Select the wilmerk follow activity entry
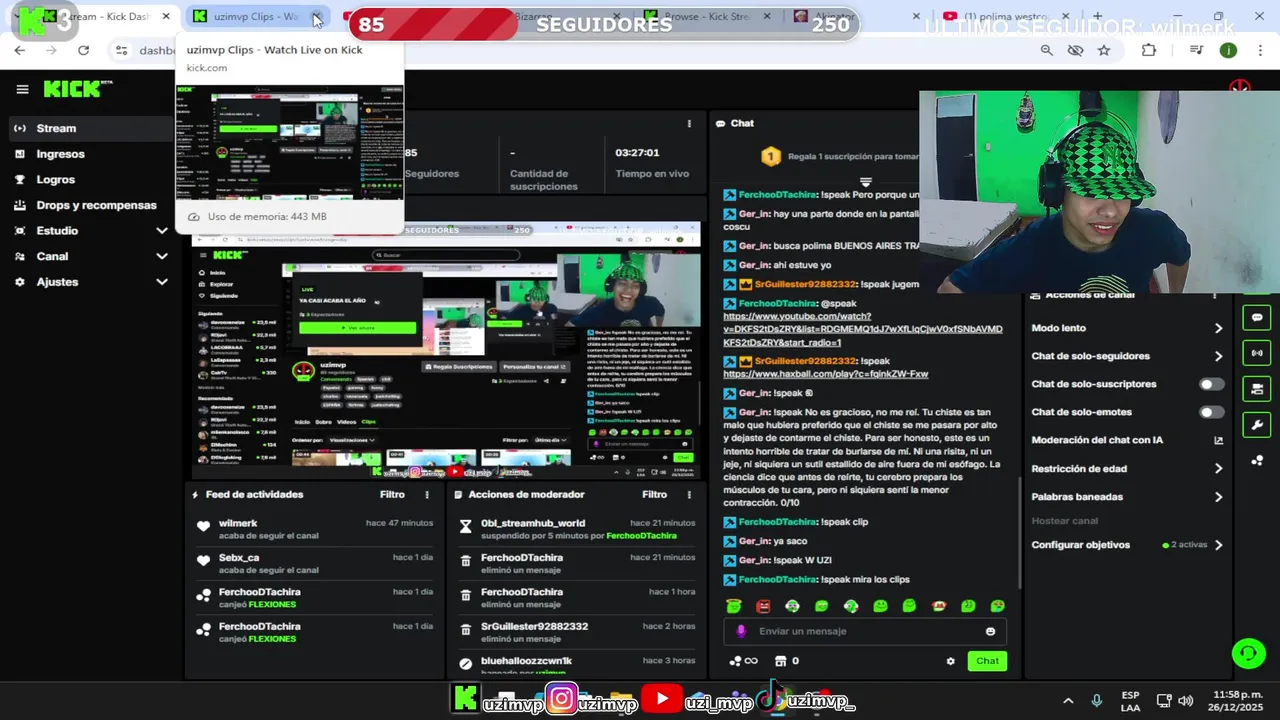Viewport: 1280px width, 720px height. point(315,529)
